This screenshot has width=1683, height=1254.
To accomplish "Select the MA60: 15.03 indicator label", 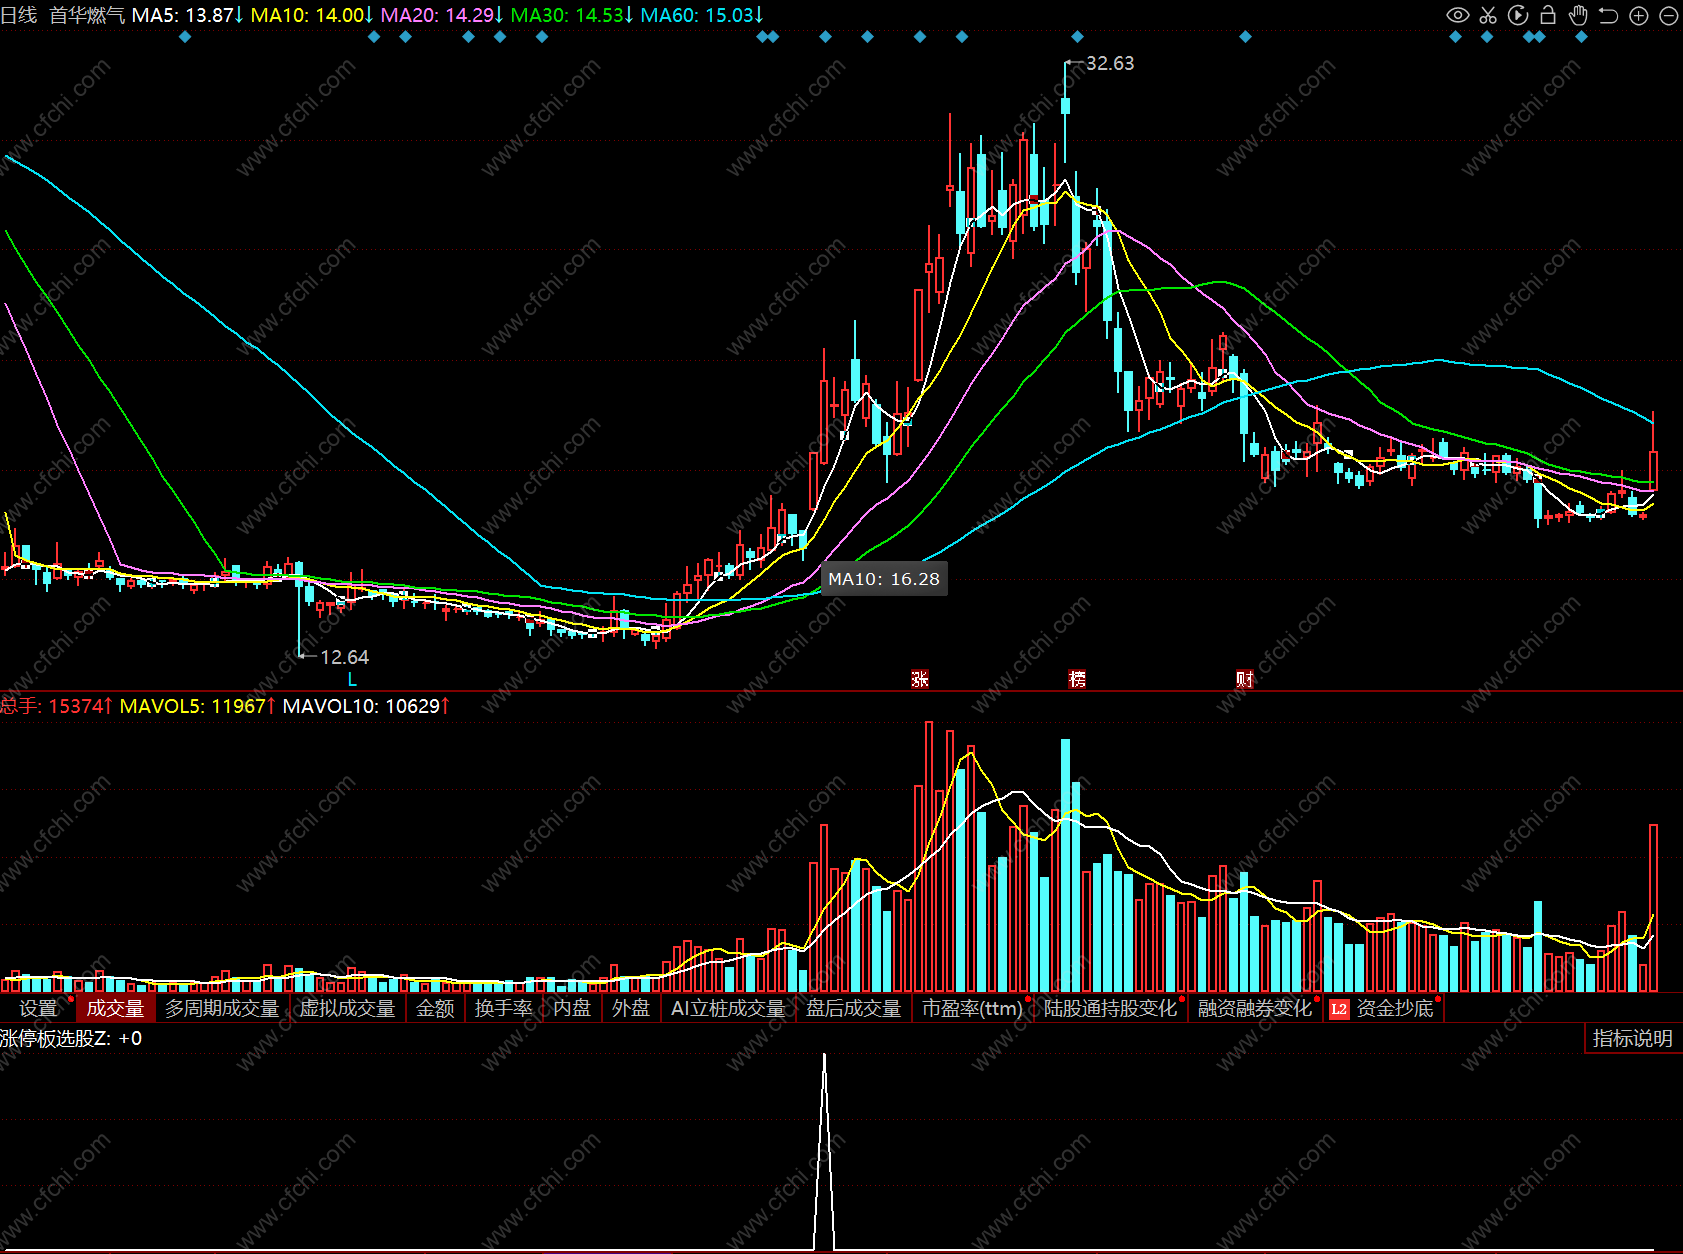I will point(702,15).
